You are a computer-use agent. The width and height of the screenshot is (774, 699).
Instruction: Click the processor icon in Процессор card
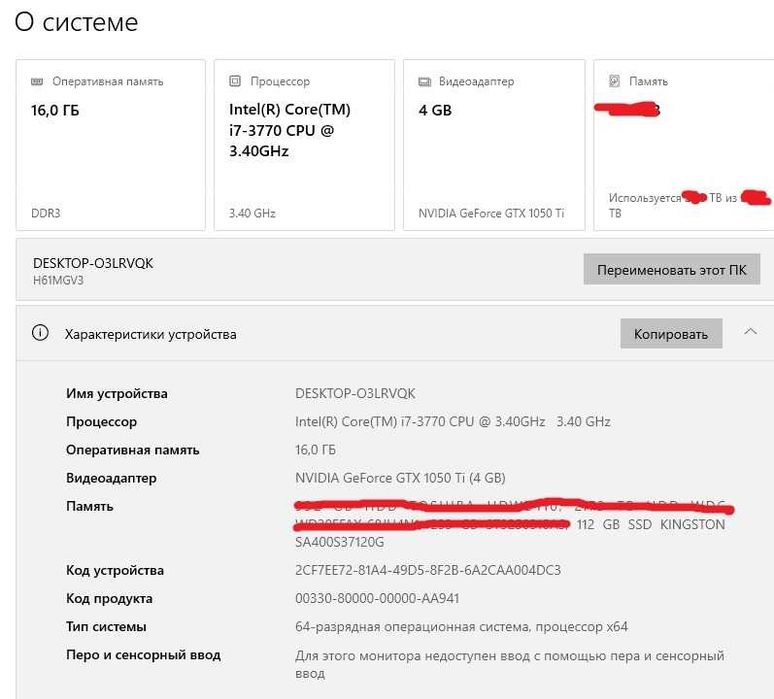pos(235,81)
